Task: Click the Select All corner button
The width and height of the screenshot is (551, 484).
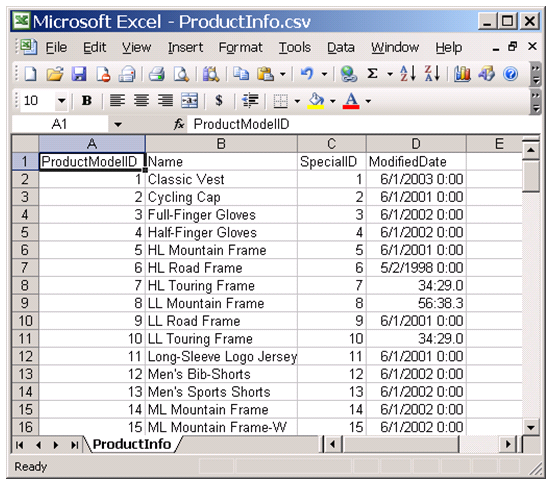Action: click(25, 144)
